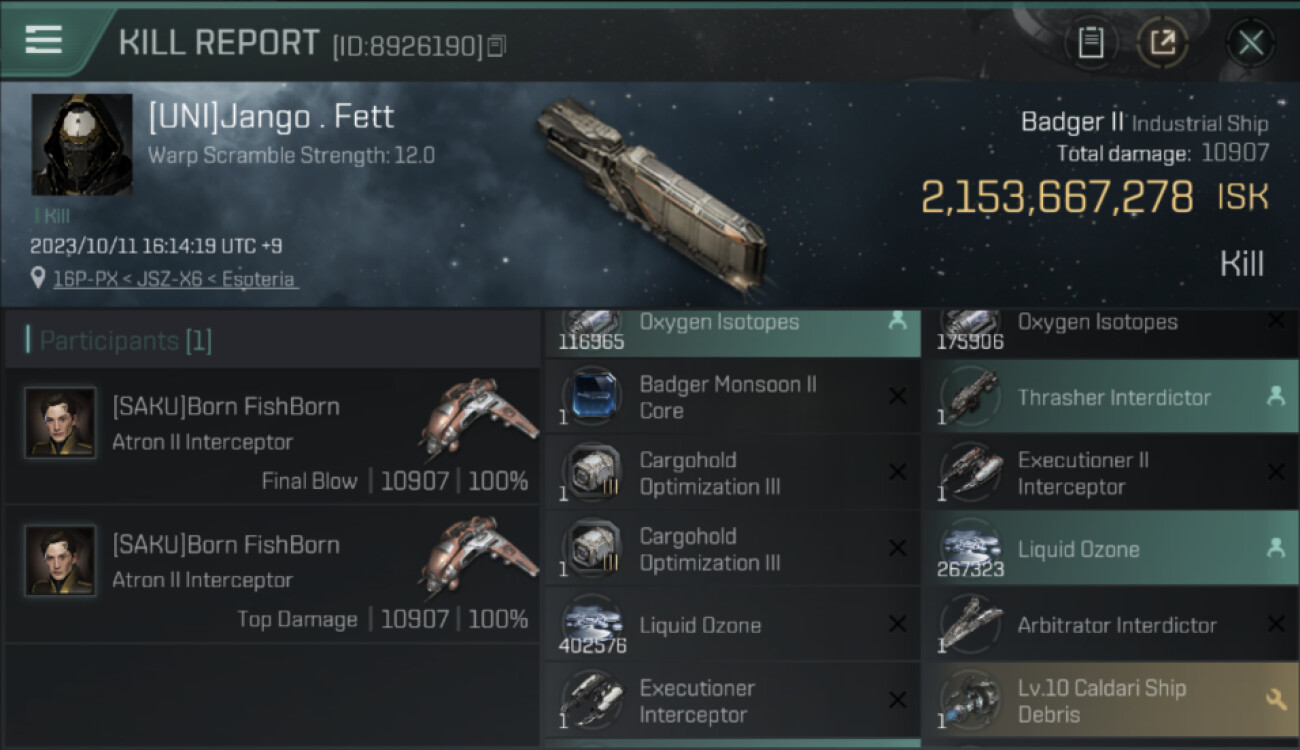Click the wrench icon on Caldari Ship Debris
Image resolution: width=1300 pixels, height=750 pixels.
pos(1276,700)
